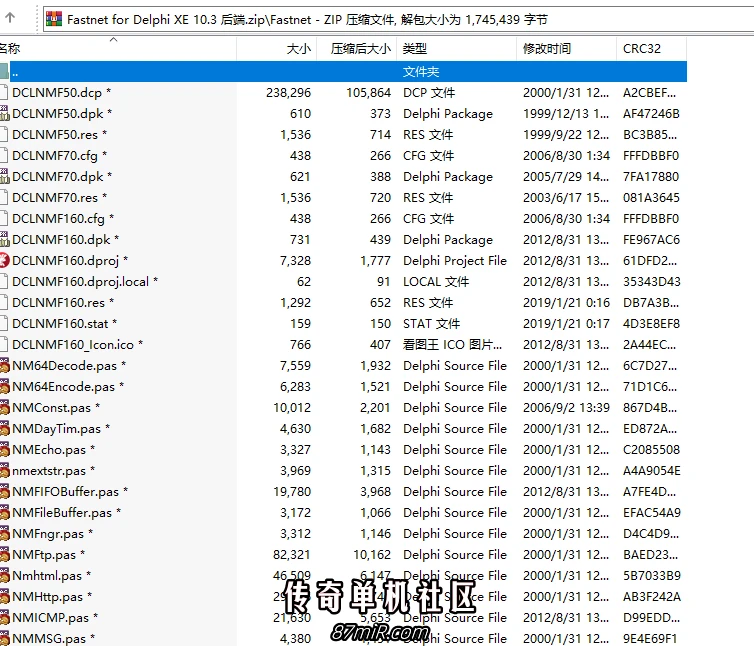This screenshot has height=646, width=754.
Task: Select the parent folder '..' row
Action: click(343, 72)
